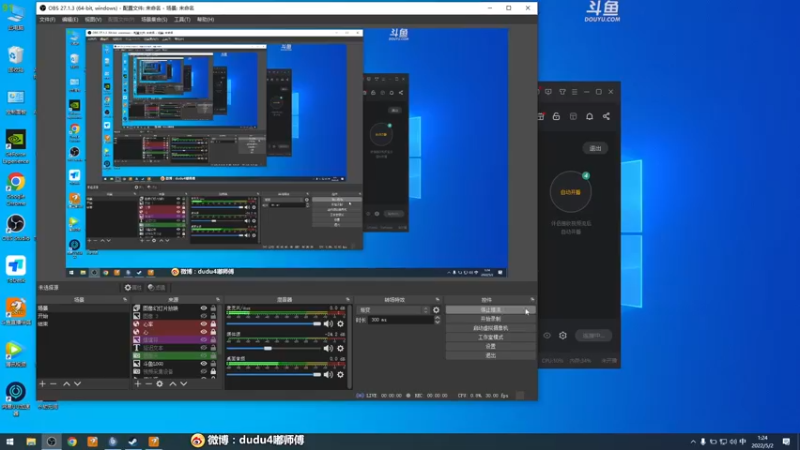Screen dimensions: 800x450
Task: Open the 文件(F) menu
Action: pos(47,19)
